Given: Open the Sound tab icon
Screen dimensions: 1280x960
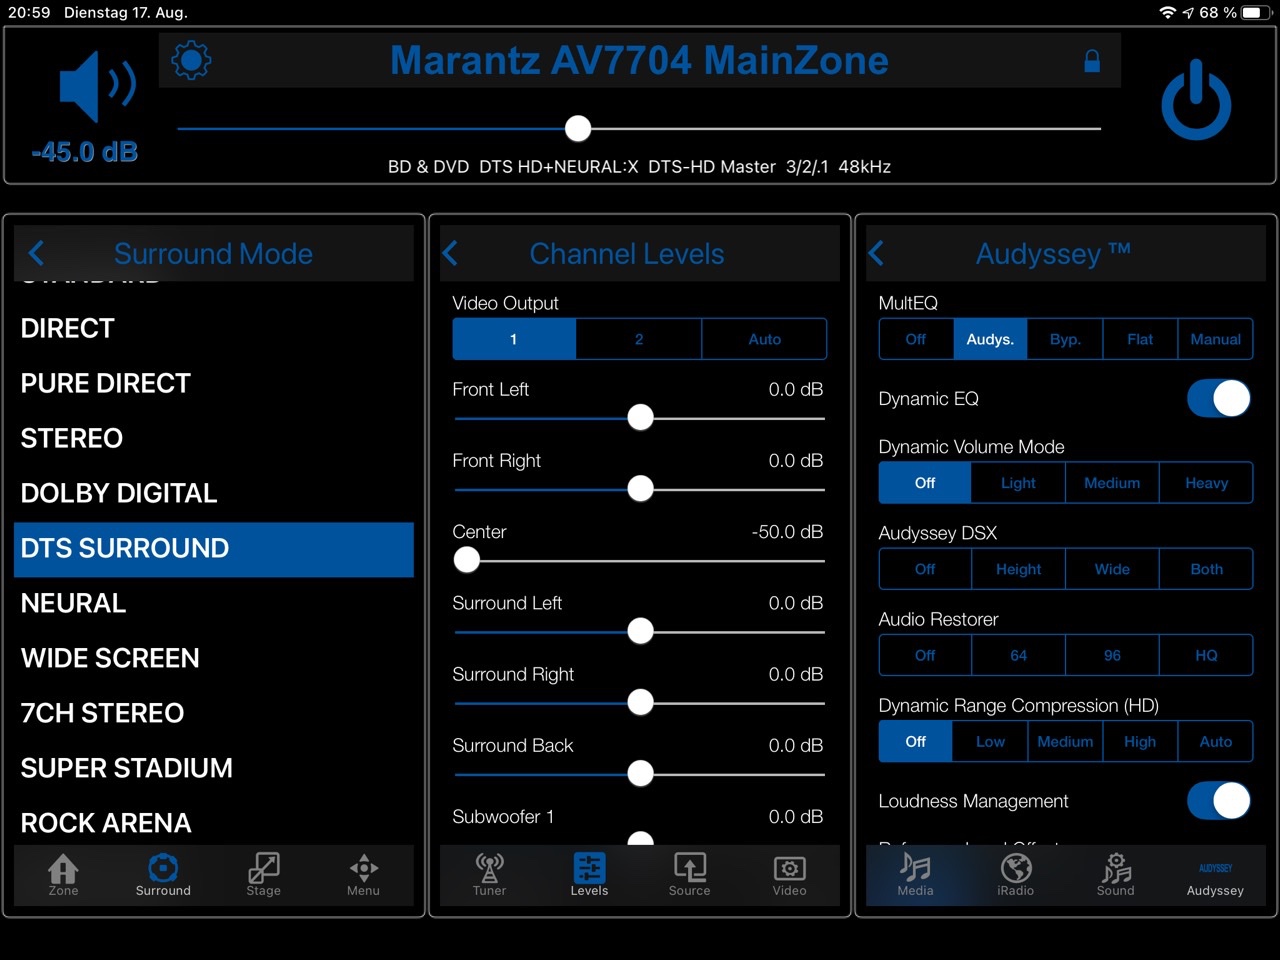Looking at the screenshot, I should pyautogui.click(x=1115, y=874).
